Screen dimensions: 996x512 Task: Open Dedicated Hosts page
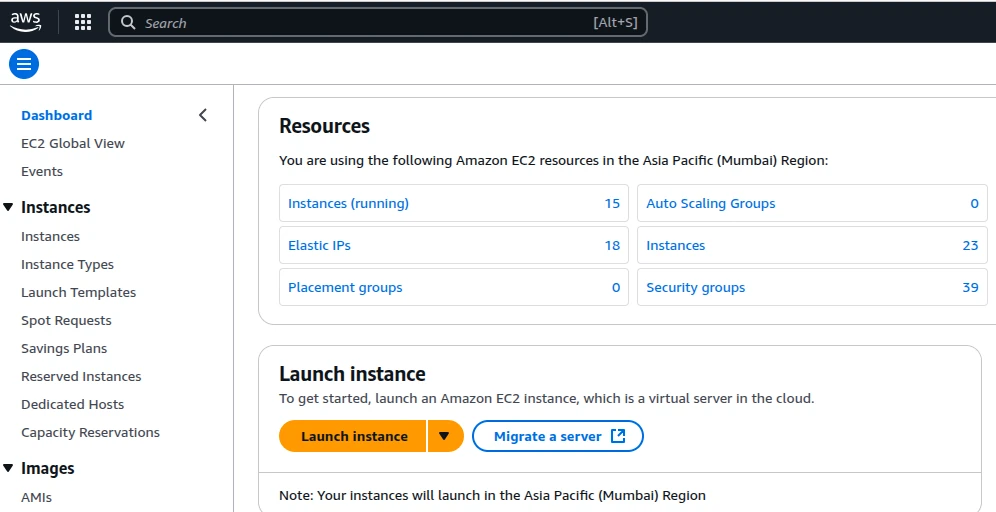(72, 404)
